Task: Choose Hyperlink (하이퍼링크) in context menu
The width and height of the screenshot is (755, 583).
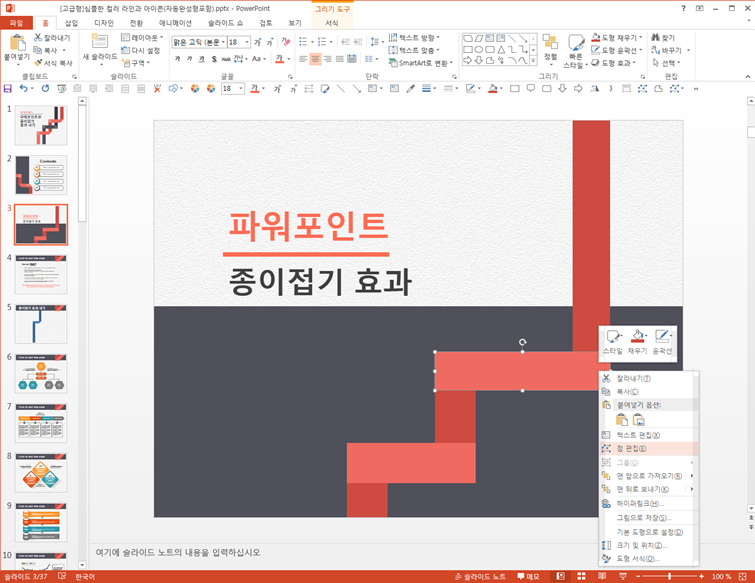Action: (648, 504)
